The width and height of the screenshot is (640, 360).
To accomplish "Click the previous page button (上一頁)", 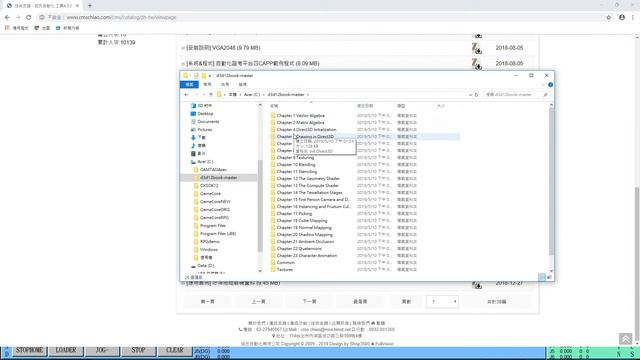I will [x=258, y=302].
